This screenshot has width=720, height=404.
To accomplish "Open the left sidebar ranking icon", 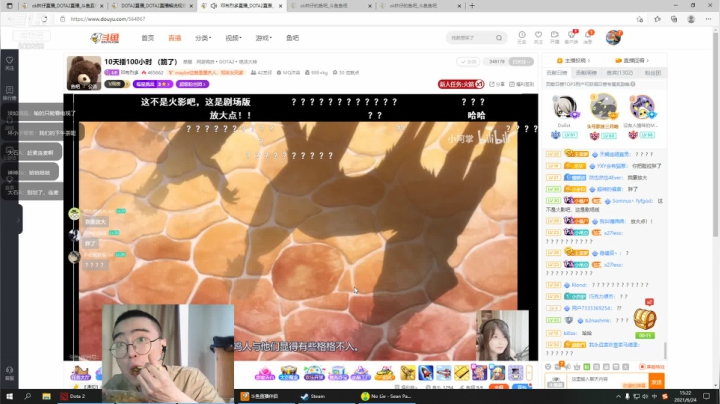I will click(x=9, y=93).
